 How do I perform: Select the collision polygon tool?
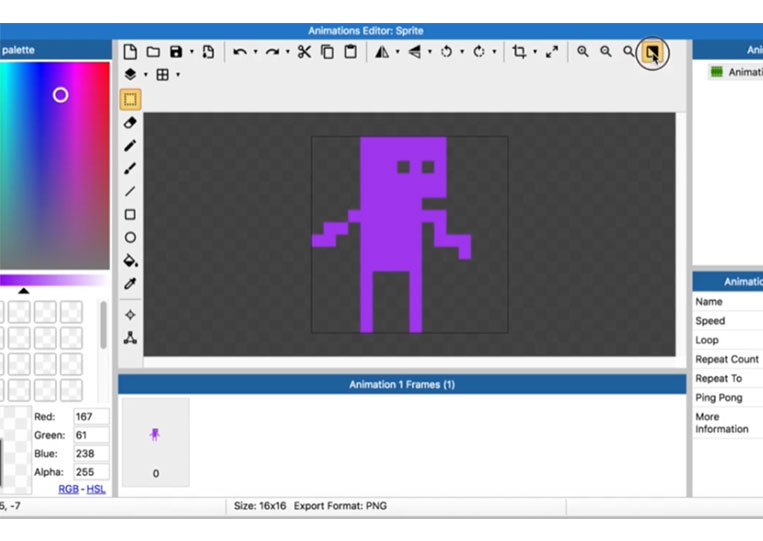[130, 338]
